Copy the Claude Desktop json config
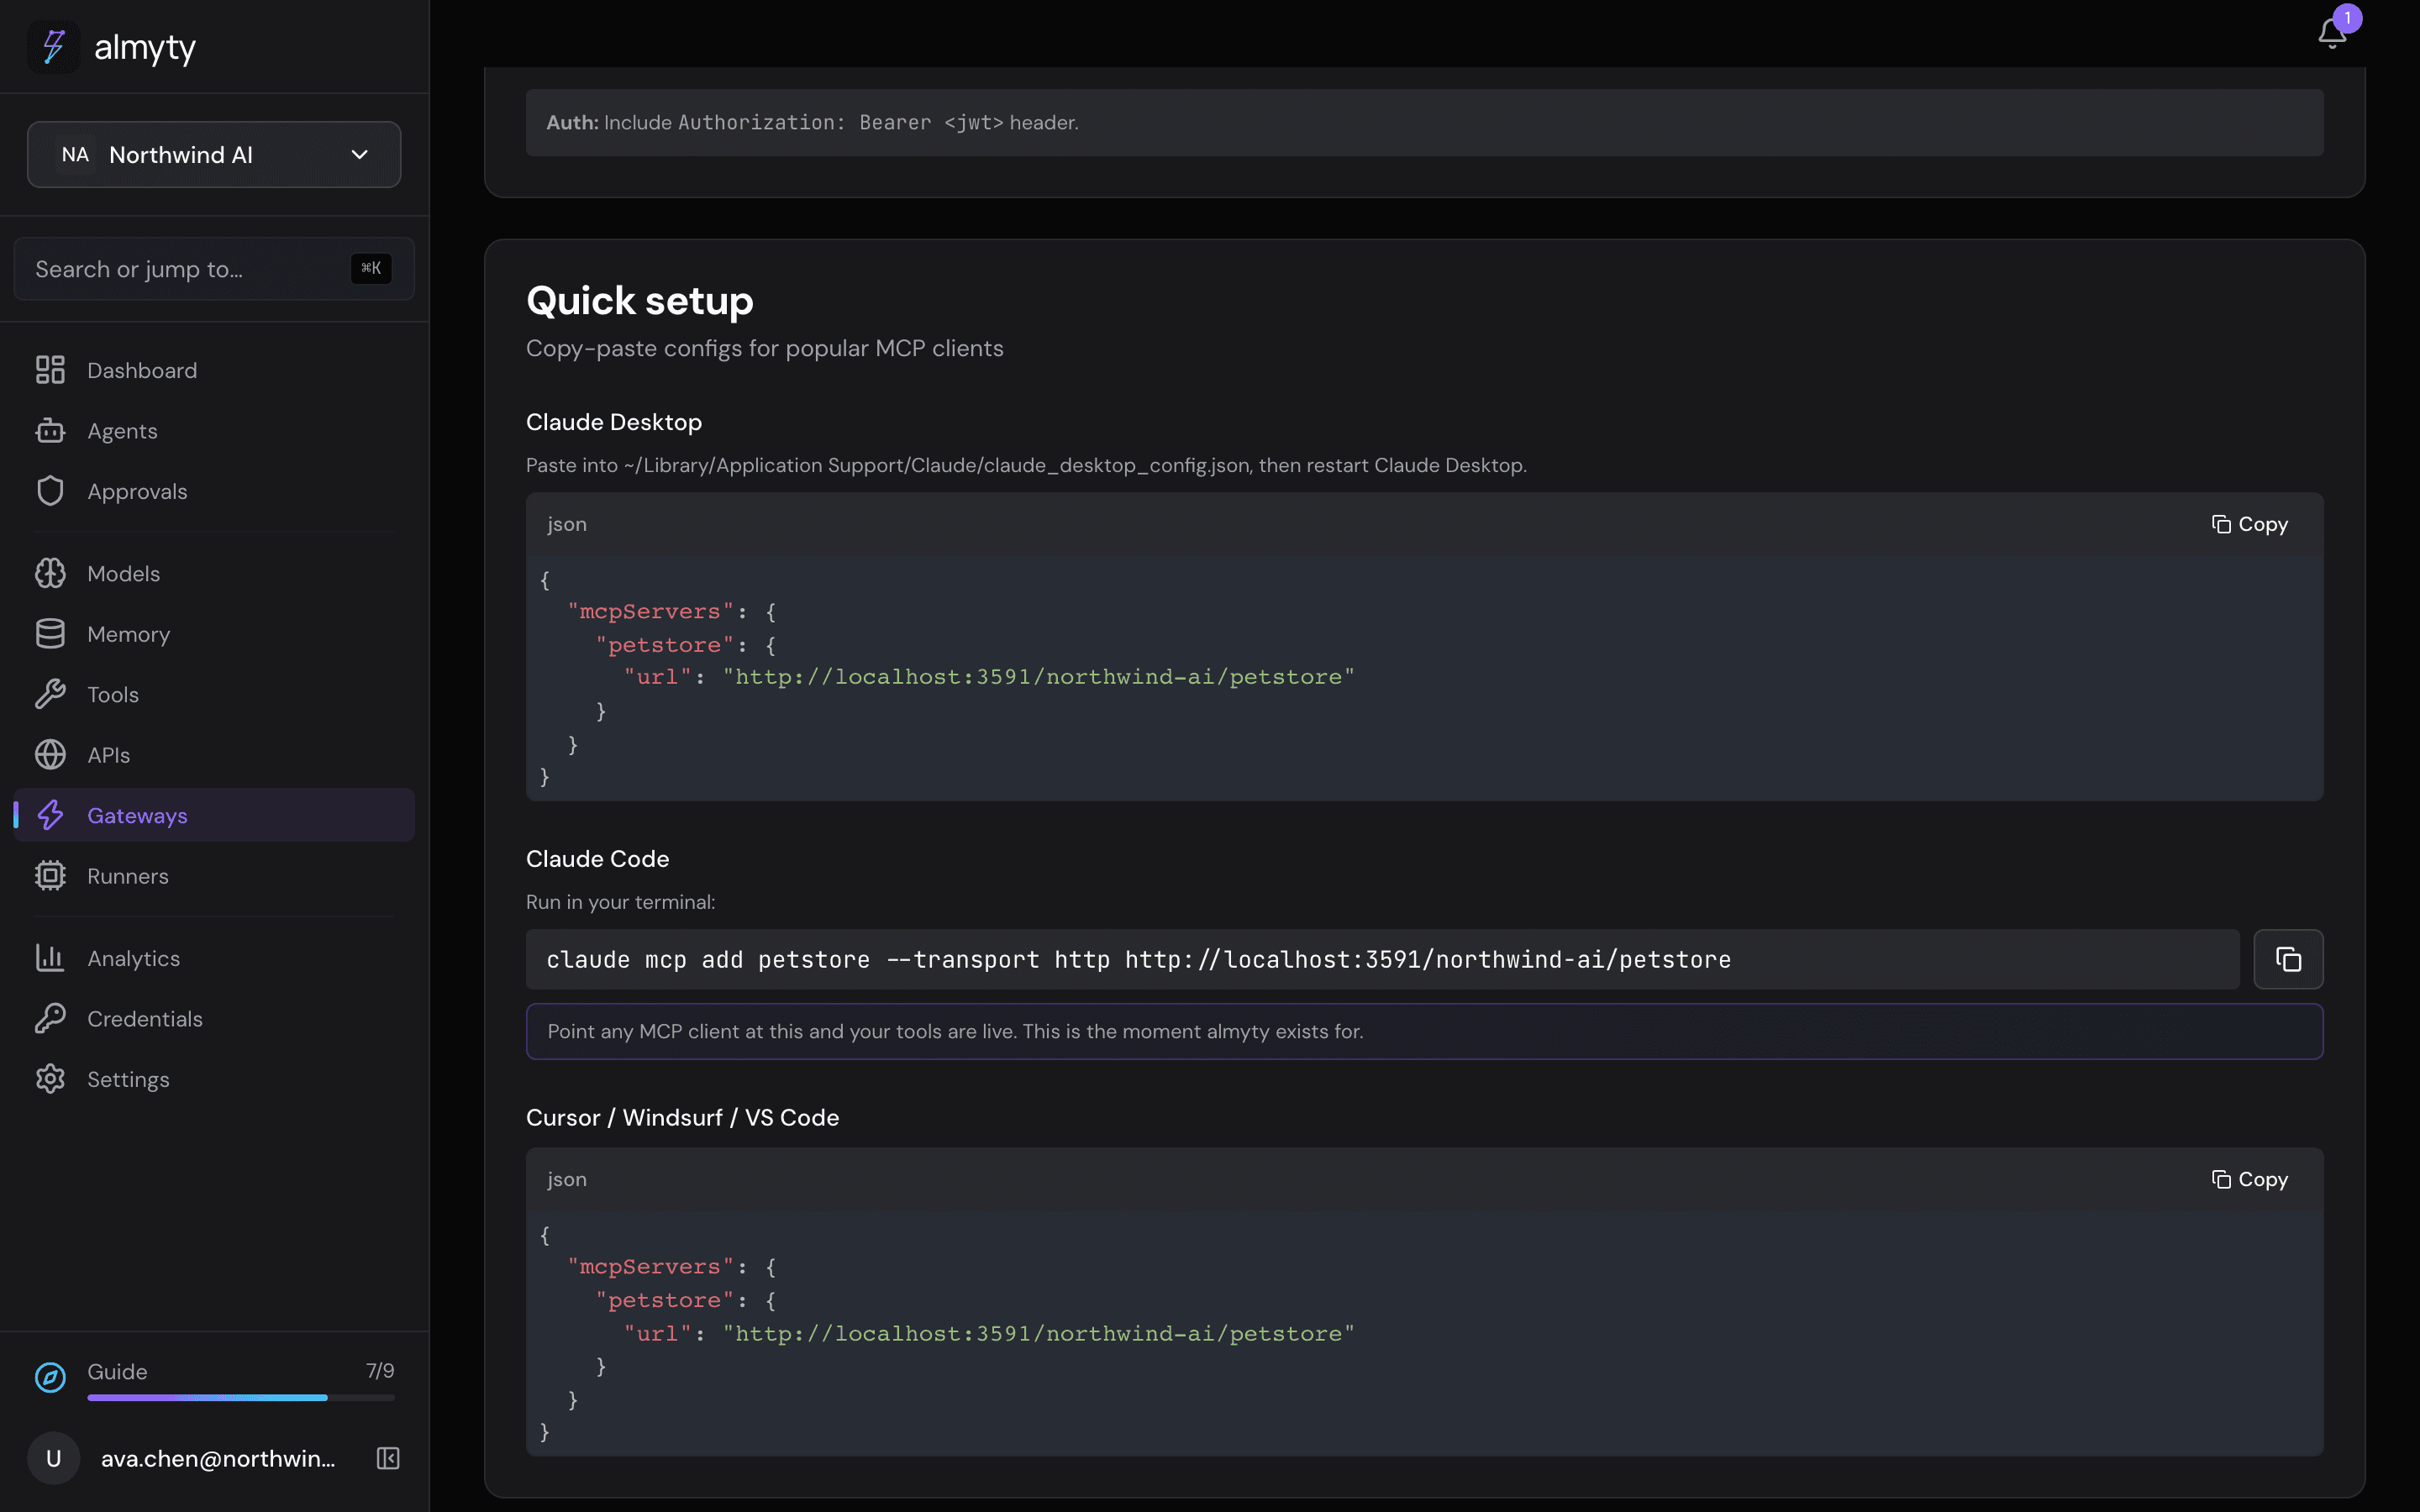This screenshot has width=2420, height=1512. 2249,524
